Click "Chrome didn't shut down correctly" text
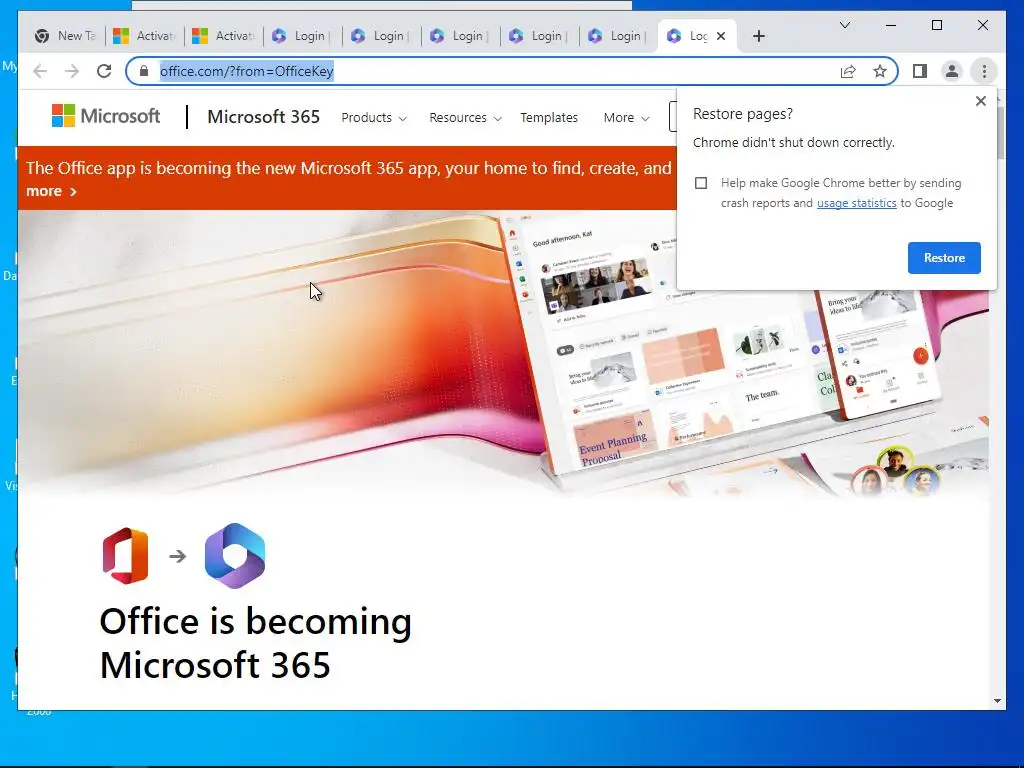This screenshot has height=768, width=1024. [x=793, y=142]
